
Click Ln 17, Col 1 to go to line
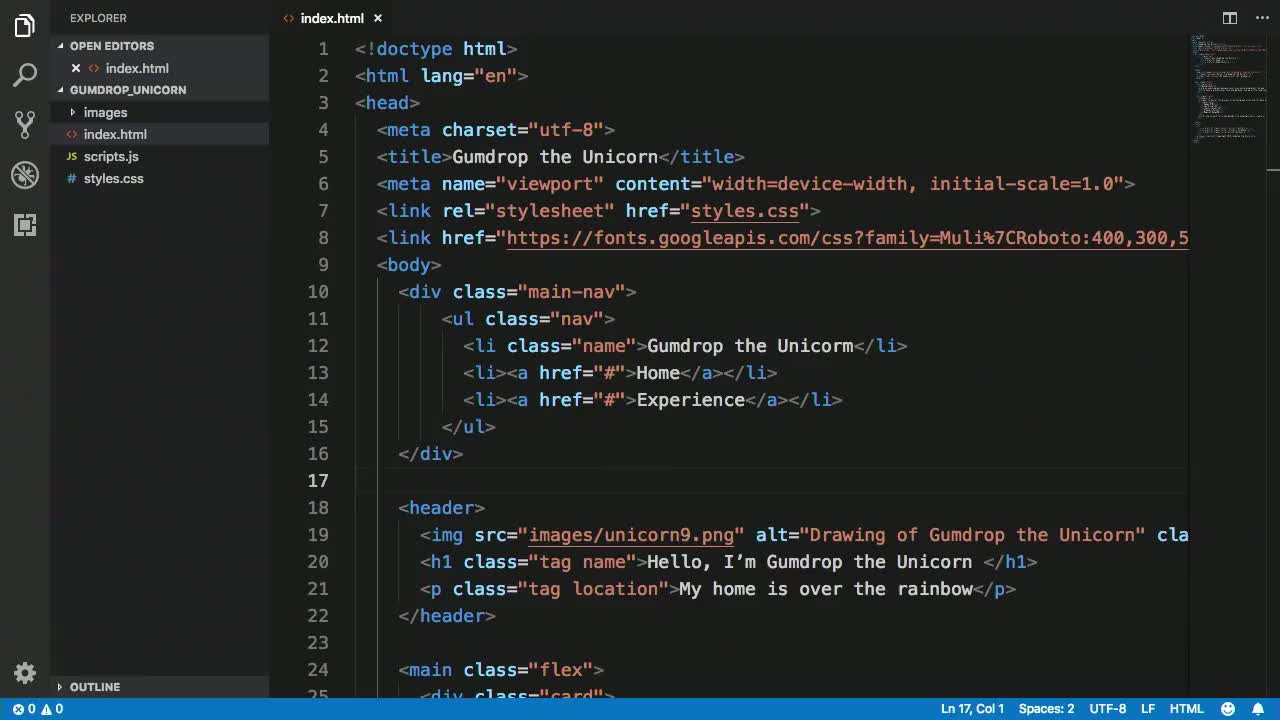[972, 708]
